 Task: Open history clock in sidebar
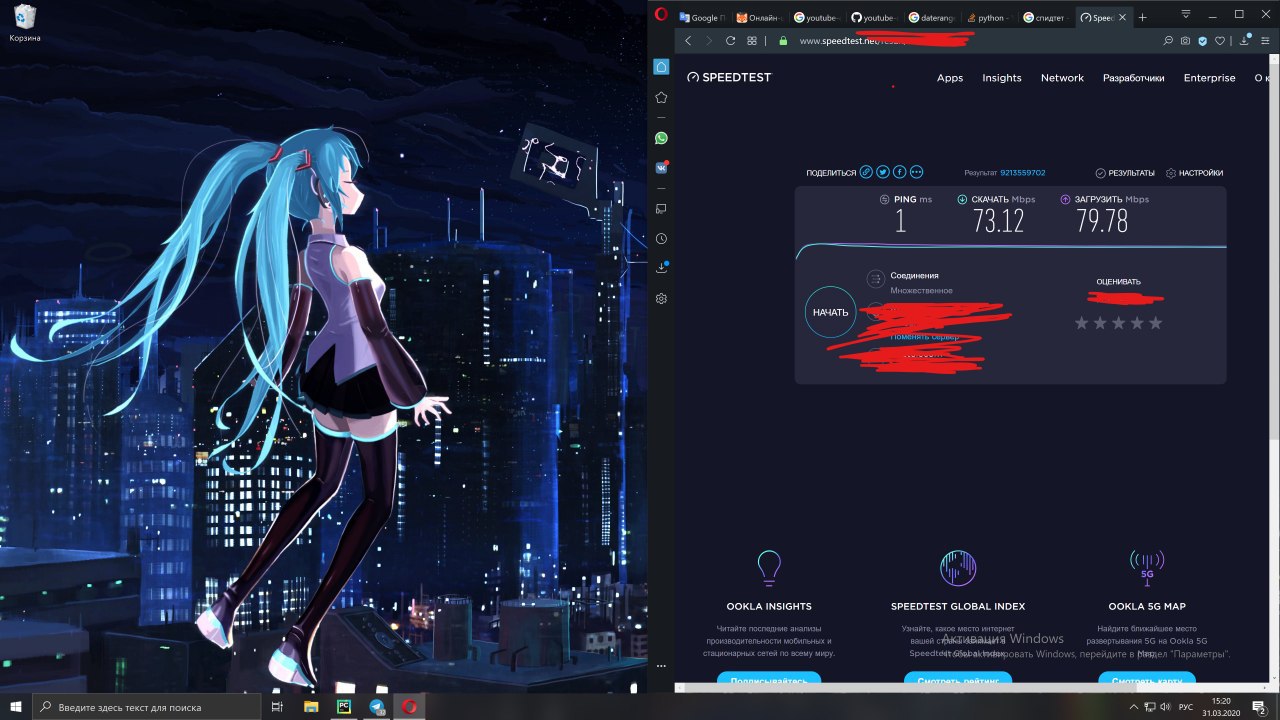coord(661,239)
